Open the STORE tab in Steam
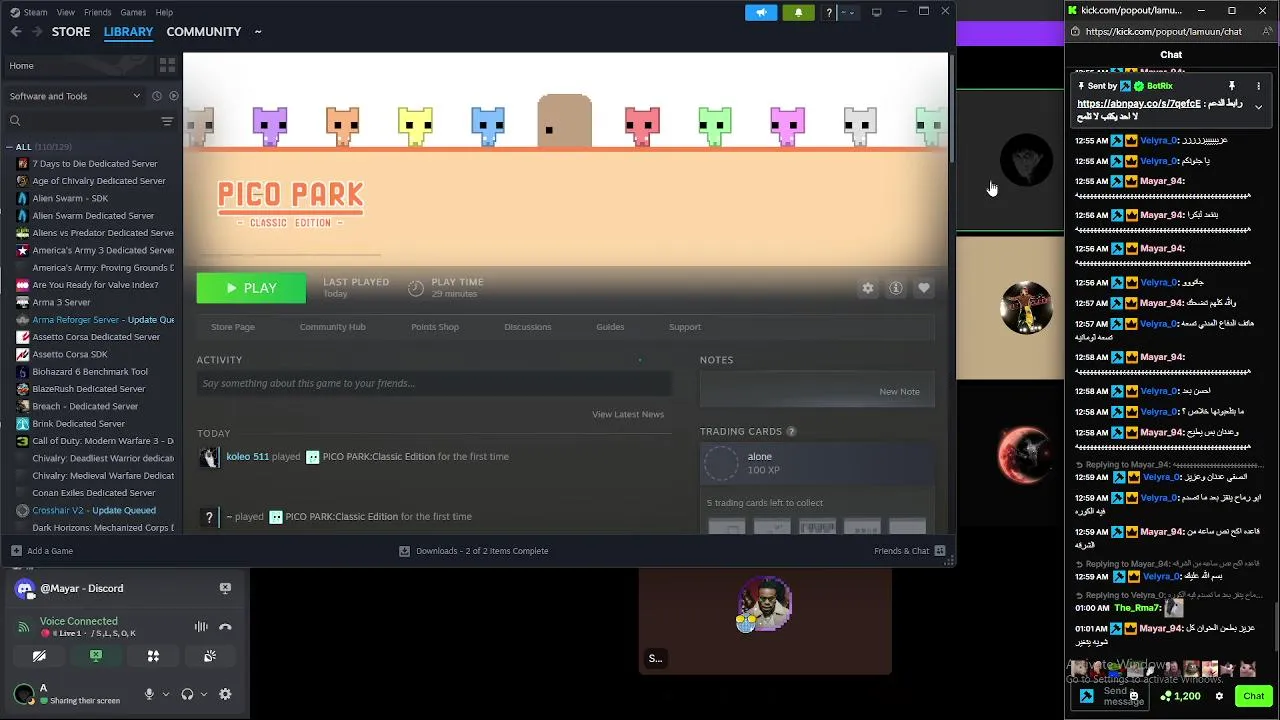Screen dimensions: 1280x720 click(71, 32)
